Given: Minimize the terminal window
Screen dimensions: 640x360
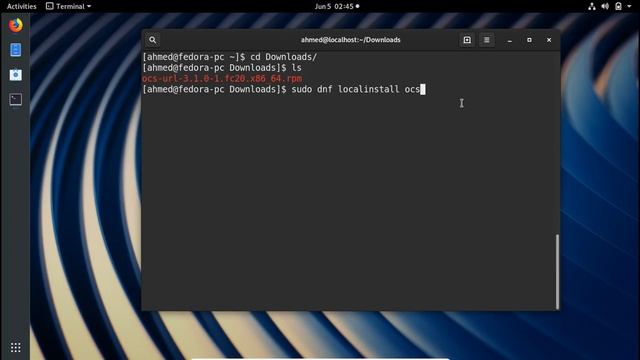Looking at the screenshot, I should click(509, 40).
